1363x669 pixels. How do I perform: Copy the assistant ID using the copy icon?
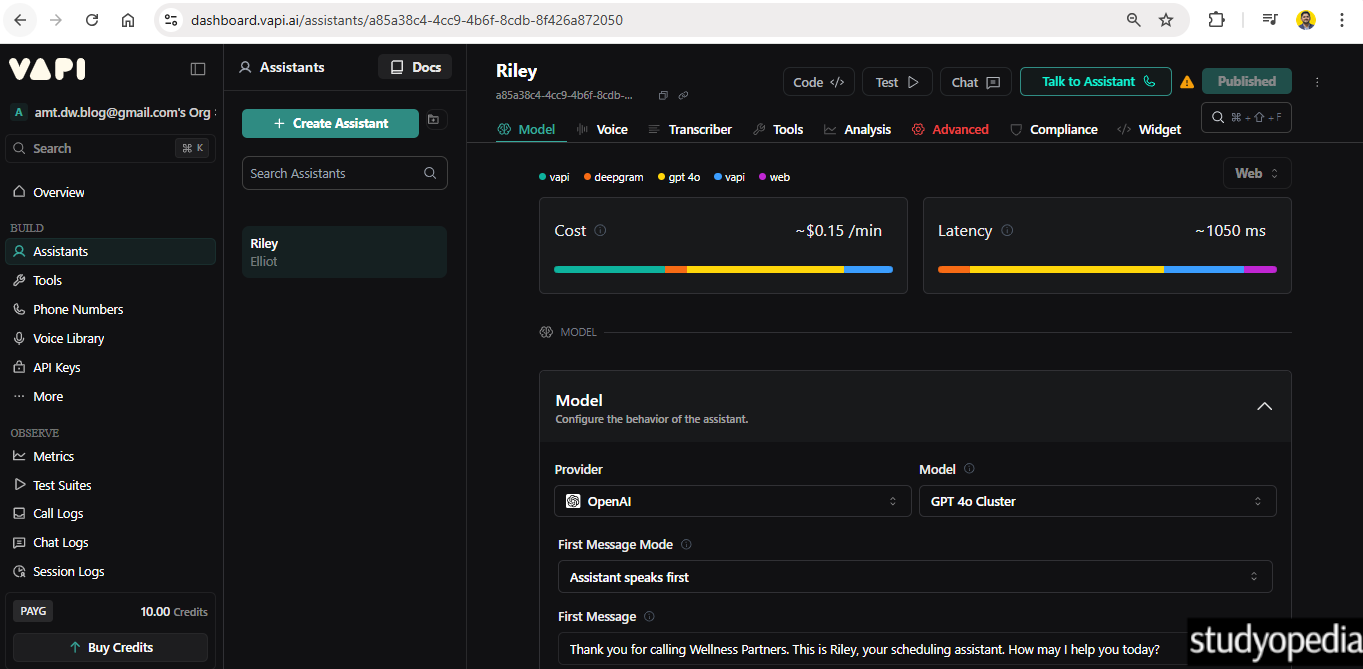click(x=662, y=94)
